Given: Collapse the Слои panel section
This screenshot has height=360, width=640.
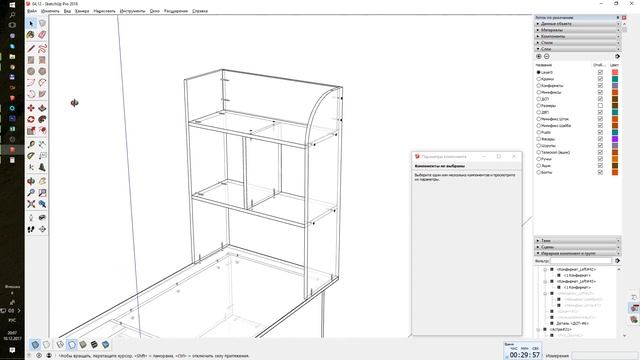Looking at the screenshot, I should point(577,49).
